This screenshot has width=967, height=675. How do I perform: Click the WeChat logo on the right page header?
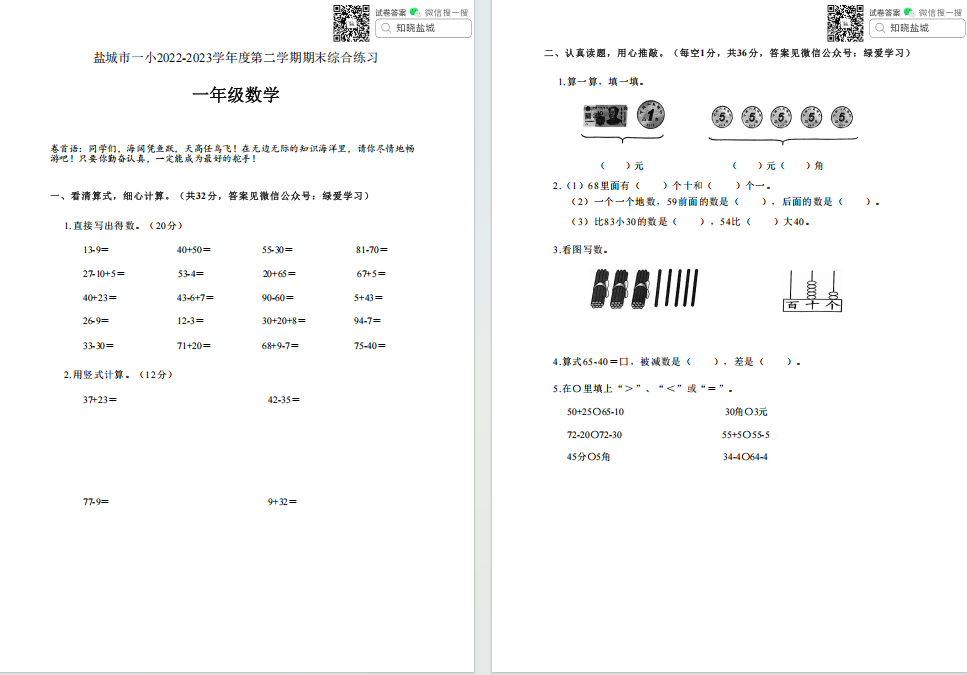[909, 12]
